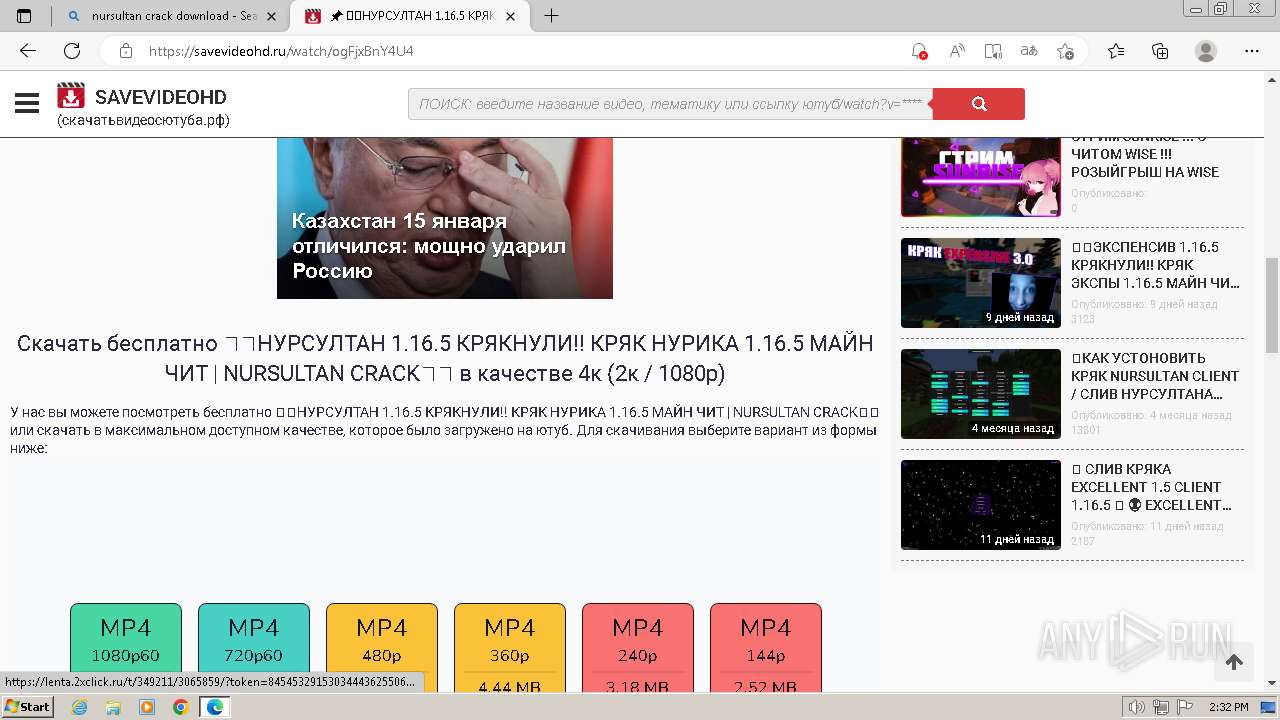The height and width of the screenshot is (720, 1280).
Task: Close the НУРСУЛТАН 1.16.5 КРЯК tab
Action: pyautogui.click(x=511, y=16)
